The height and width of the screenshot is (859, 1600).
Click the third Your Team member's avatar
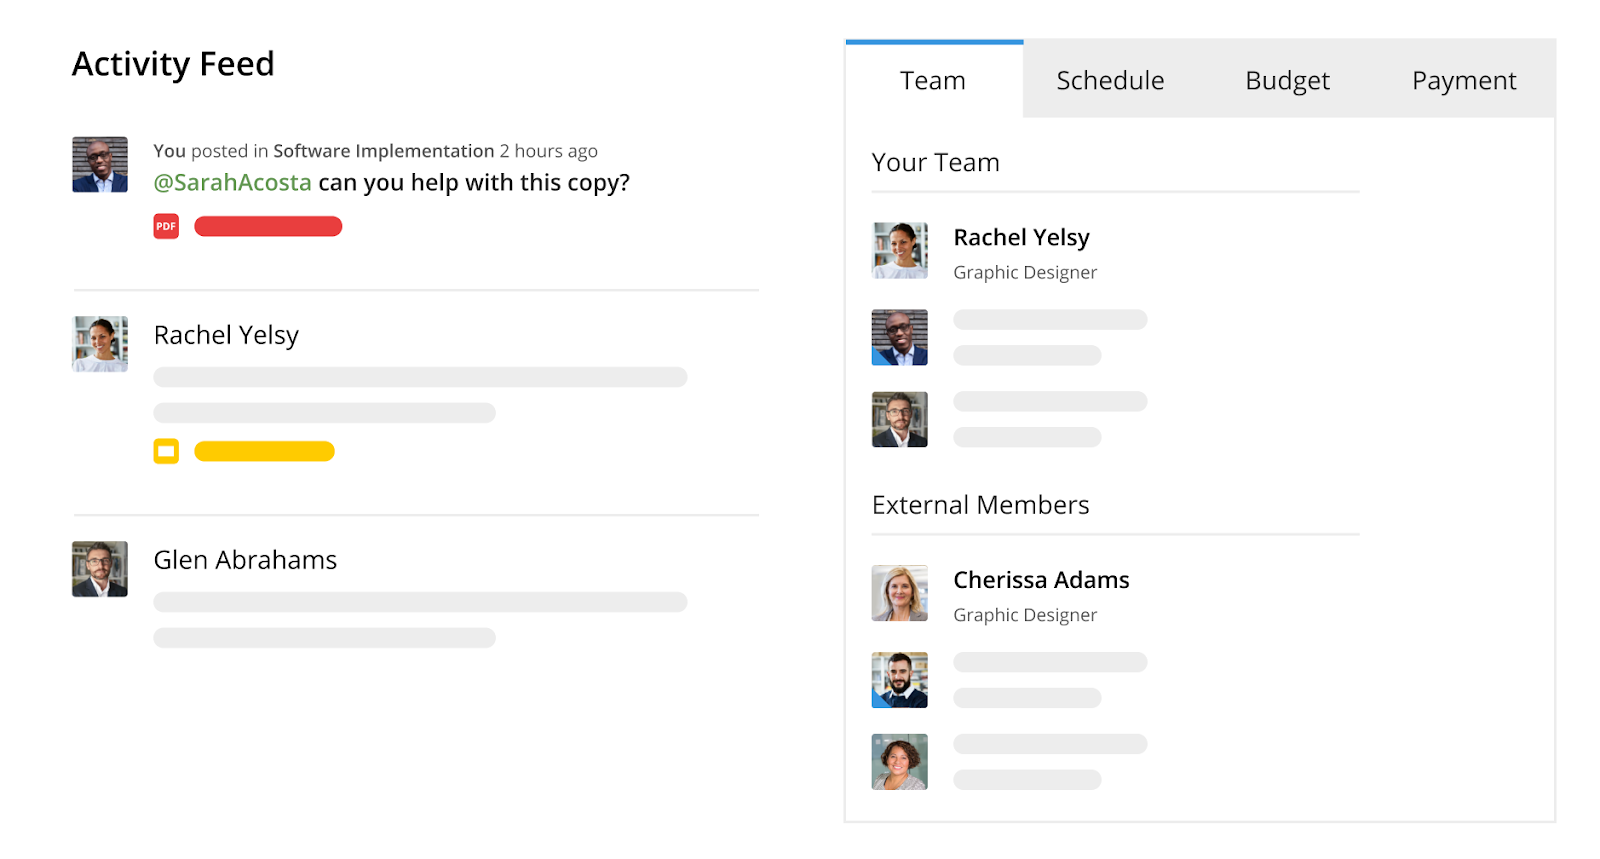pyautogui.click(x=899, y=418)
